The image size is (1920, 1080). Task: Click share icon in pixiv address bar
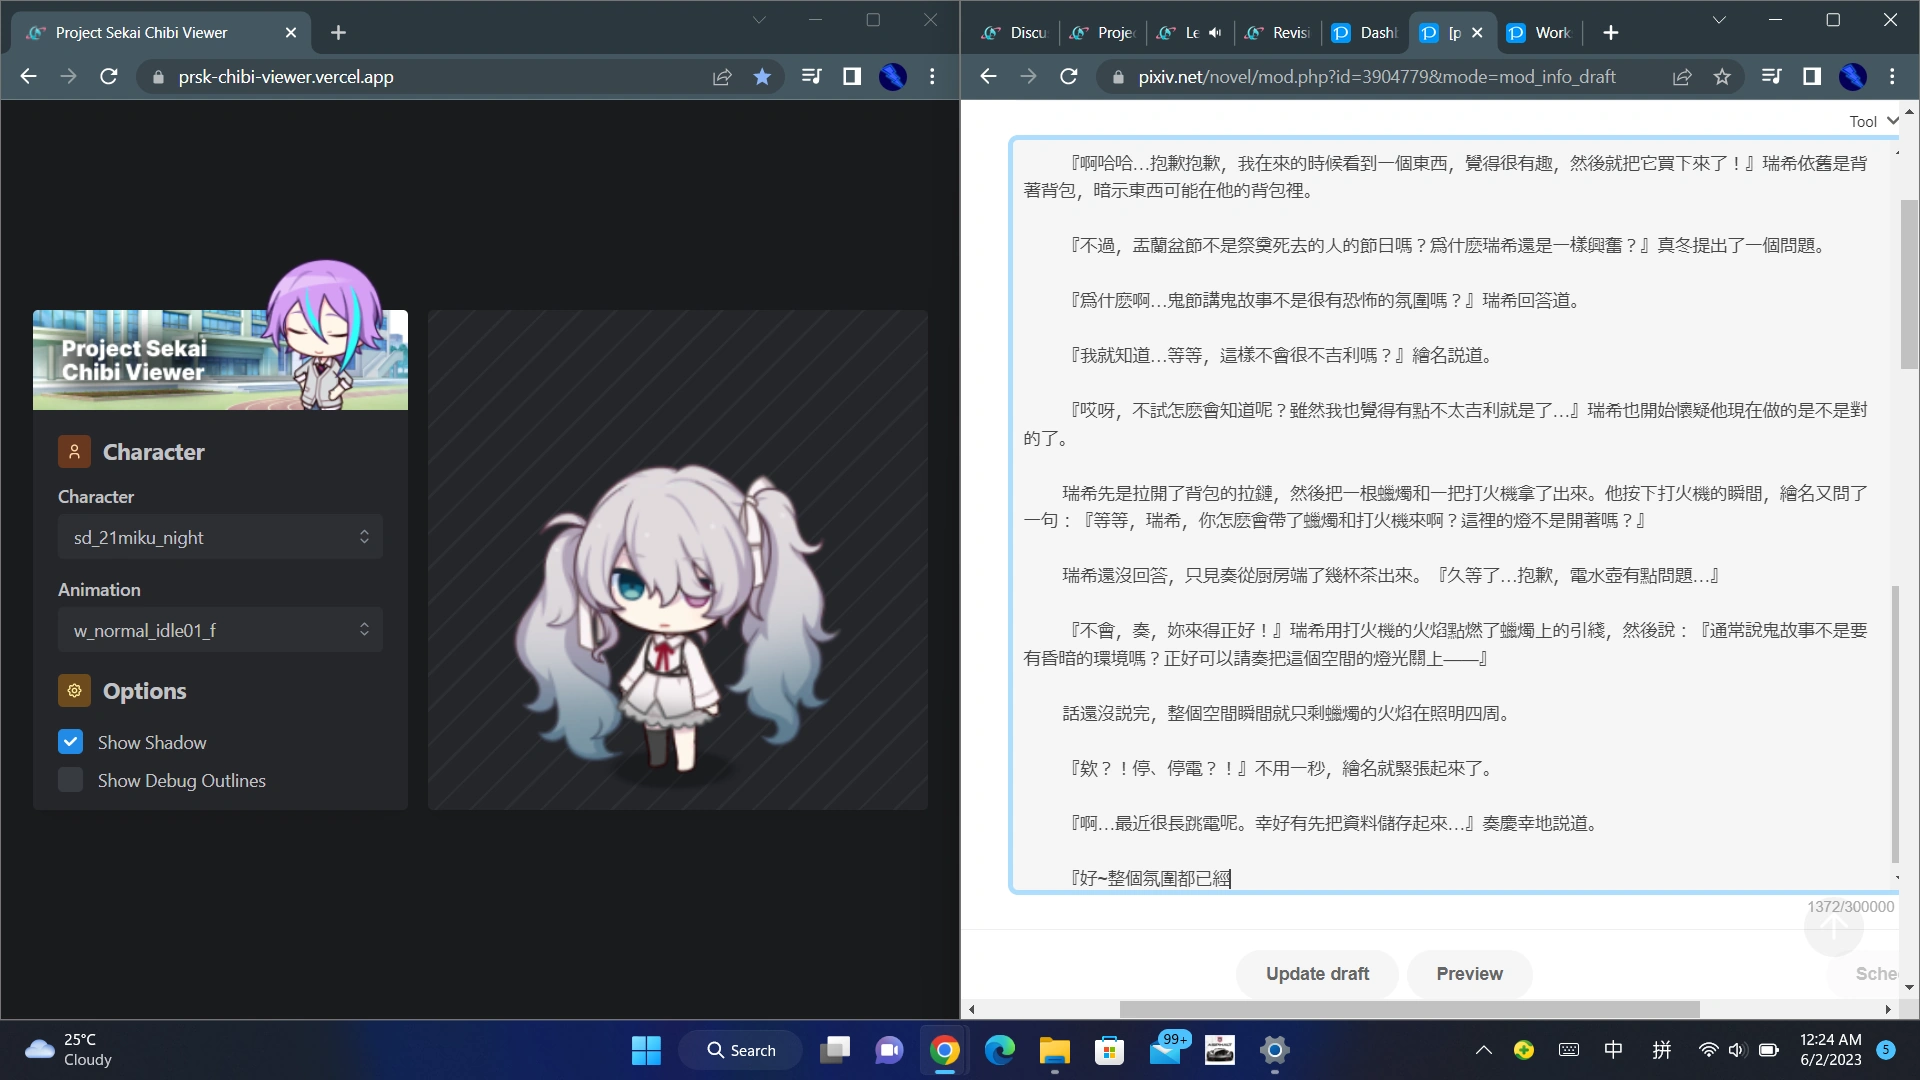[x=1682, y=77]
